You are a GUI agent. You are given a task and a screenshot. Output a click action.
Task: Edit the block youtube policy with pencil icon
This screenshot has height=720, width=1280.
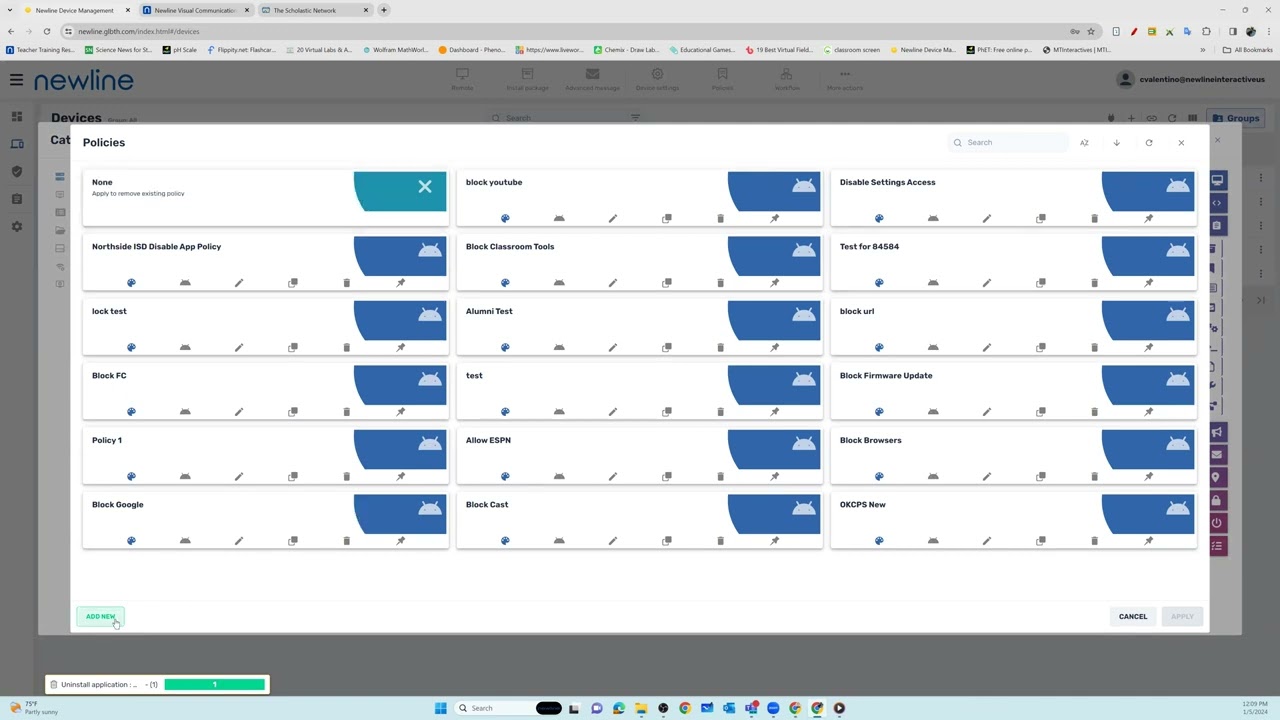coord(613,218)
